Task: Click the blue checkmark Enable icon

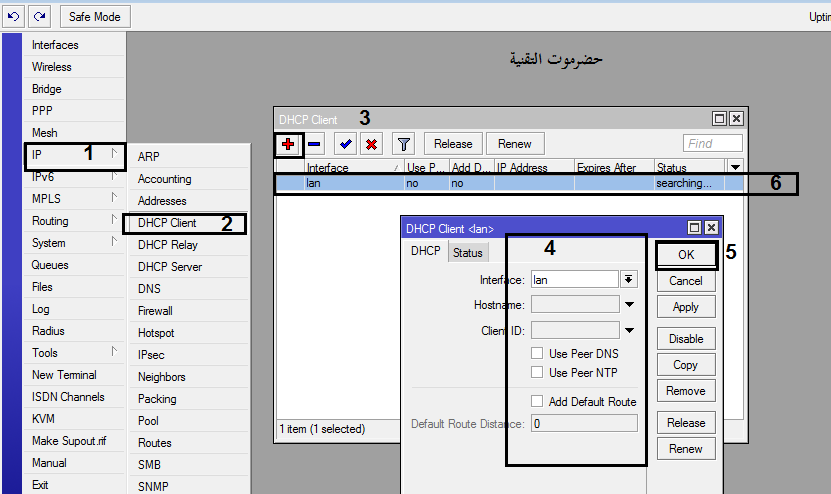Action: coord(345,144)
